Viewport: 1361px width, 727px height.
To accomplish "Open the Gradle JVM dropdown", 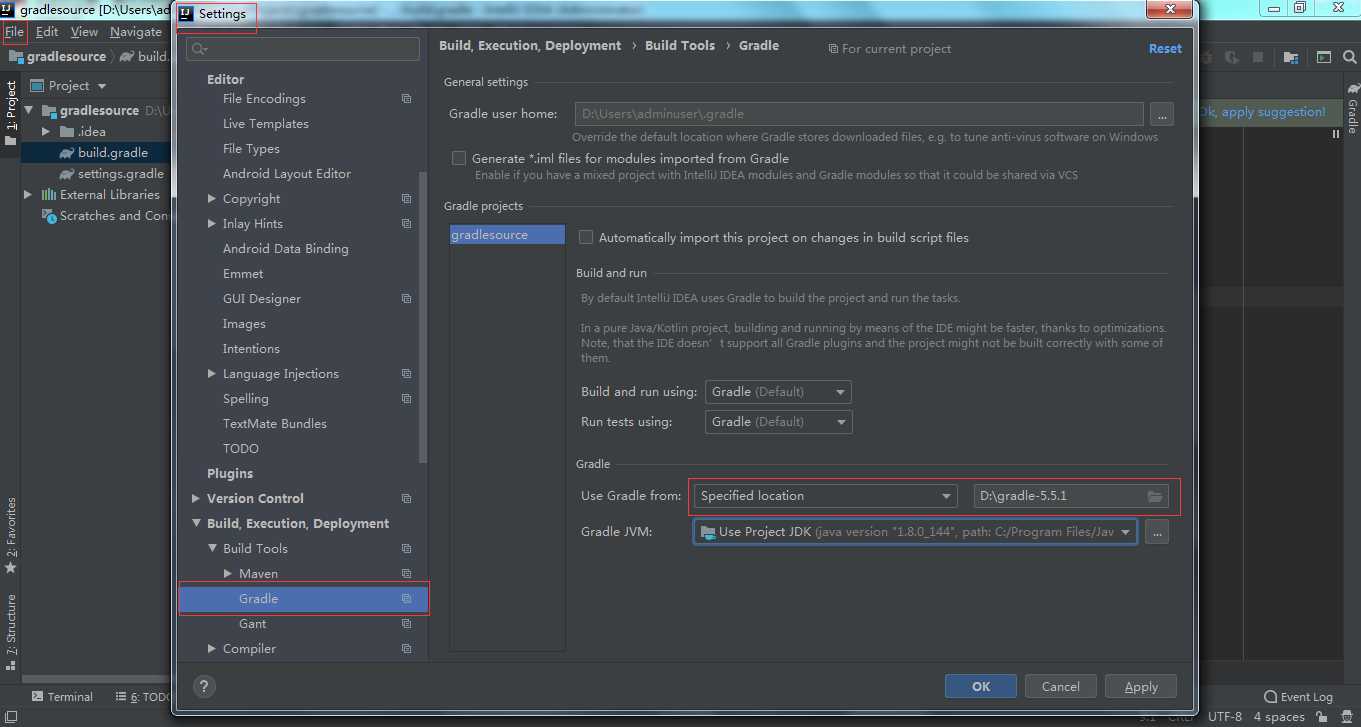I will (915, 532).
